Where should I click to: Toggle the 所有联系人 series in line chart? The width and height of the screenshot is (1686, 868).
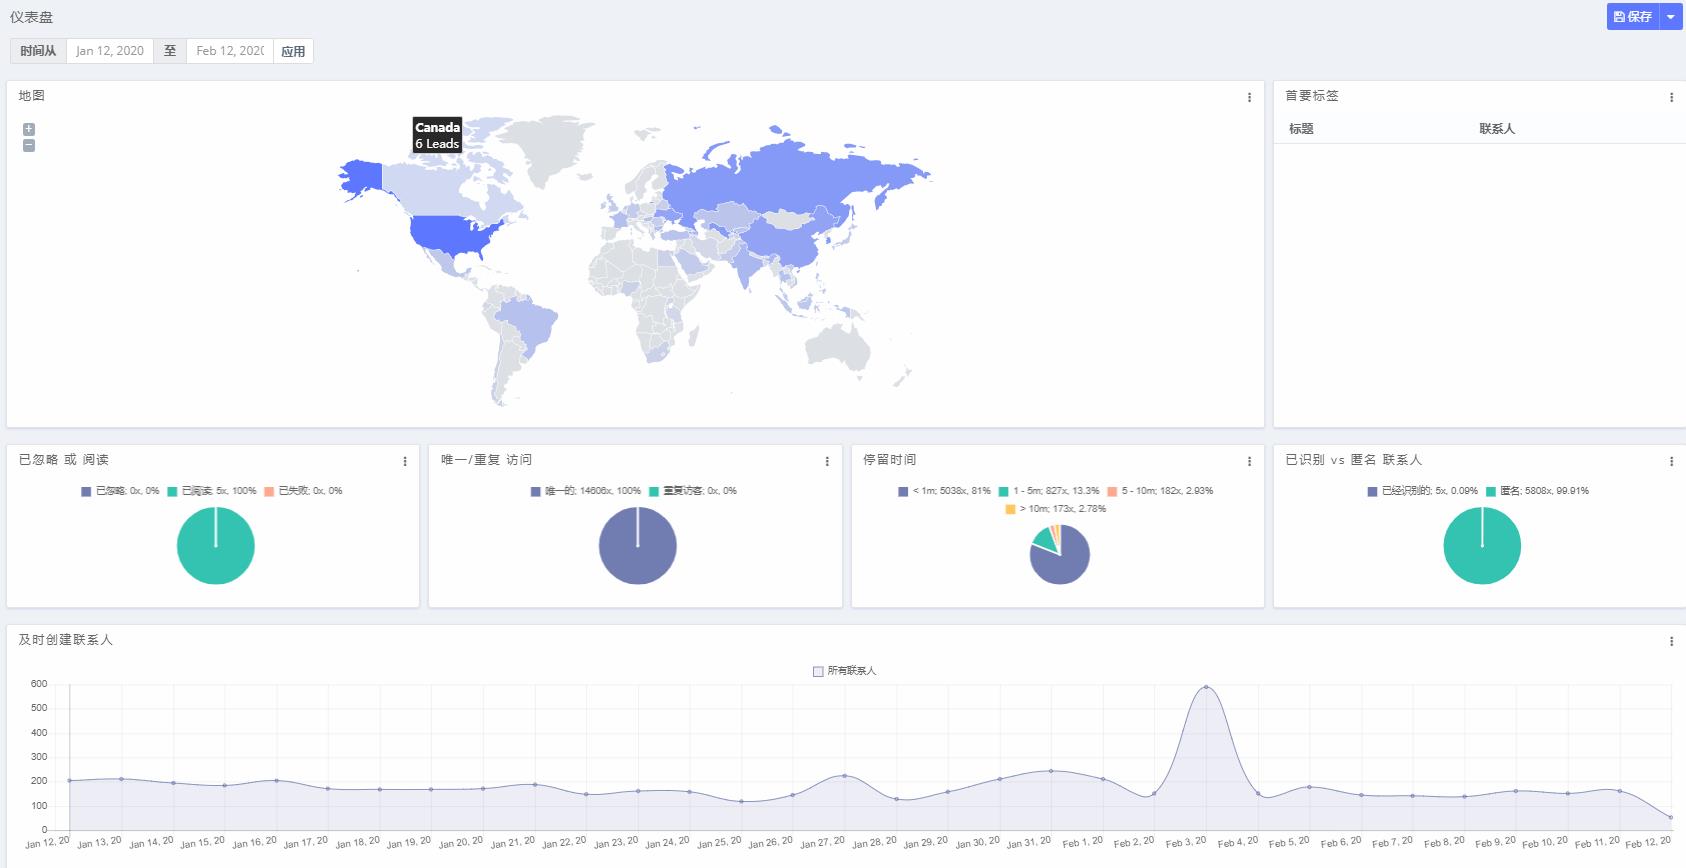click(845, 671)
